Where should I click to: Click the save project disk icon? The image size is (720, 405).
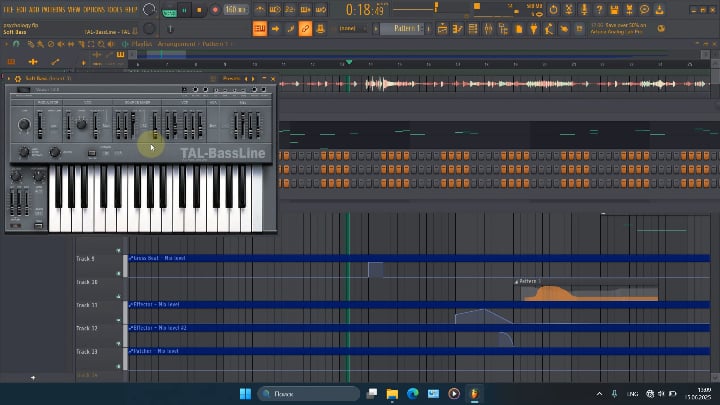(614, 10)
